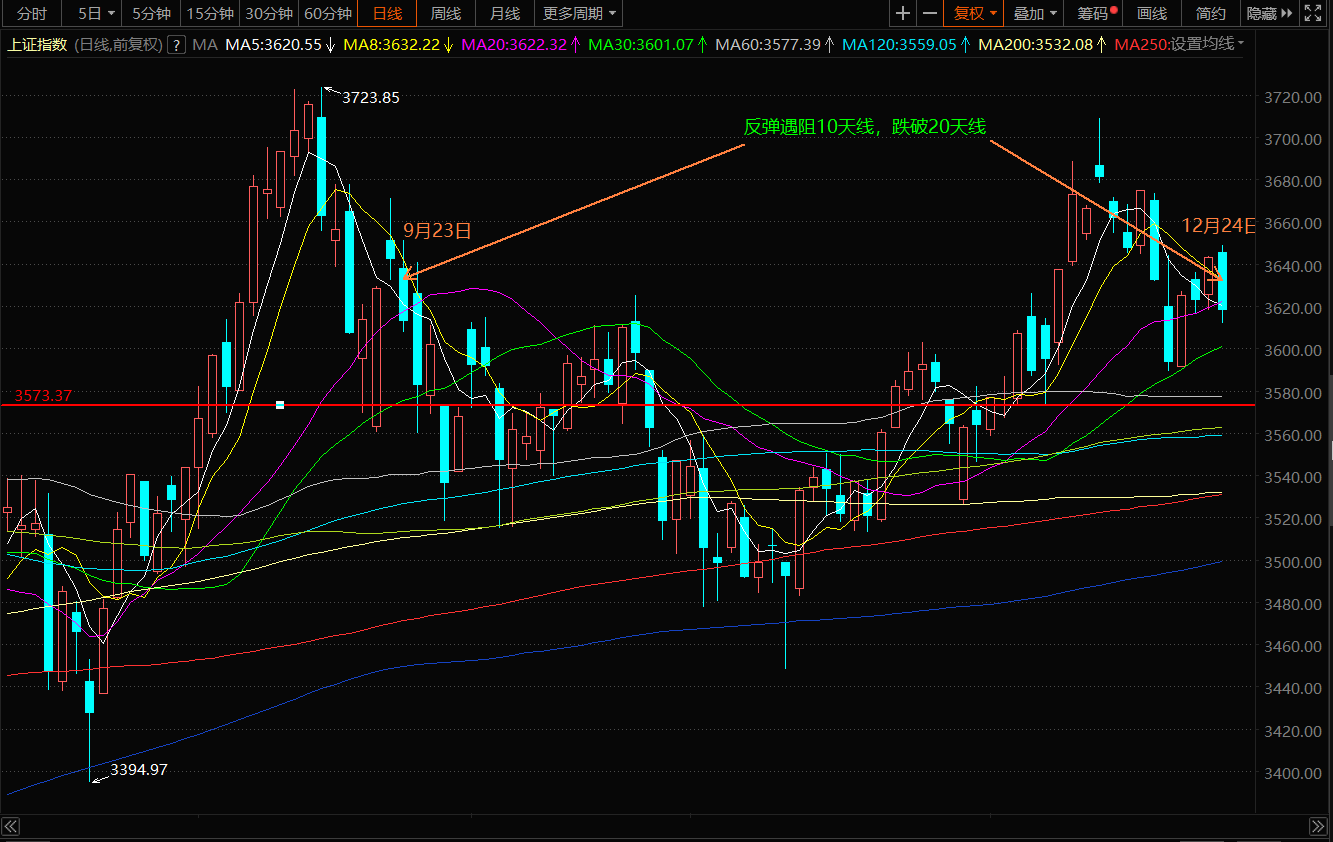Click the white handle on red horizontal line
This screenshot has width=1333, height=842.
[x=280, y=404]
